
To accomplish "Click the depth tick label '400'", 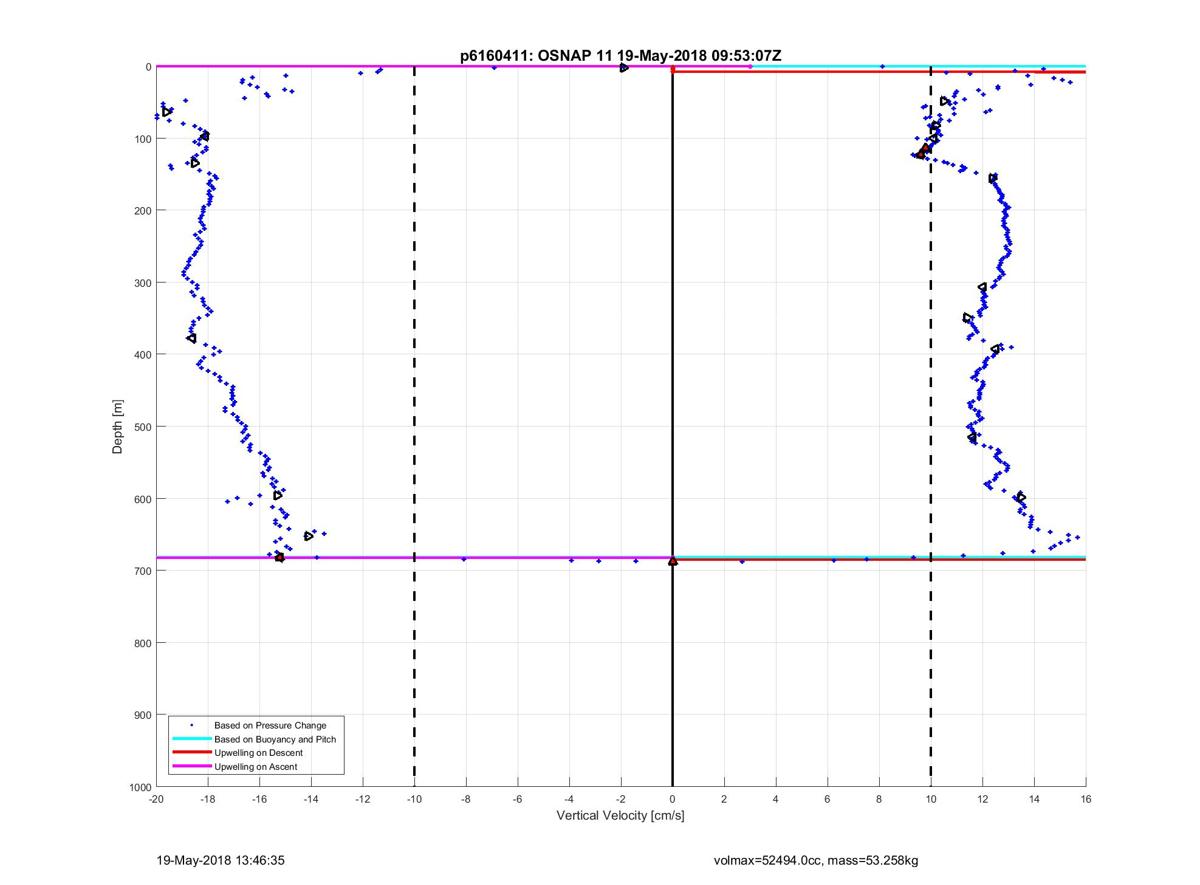I will click(x=142, y=354).
